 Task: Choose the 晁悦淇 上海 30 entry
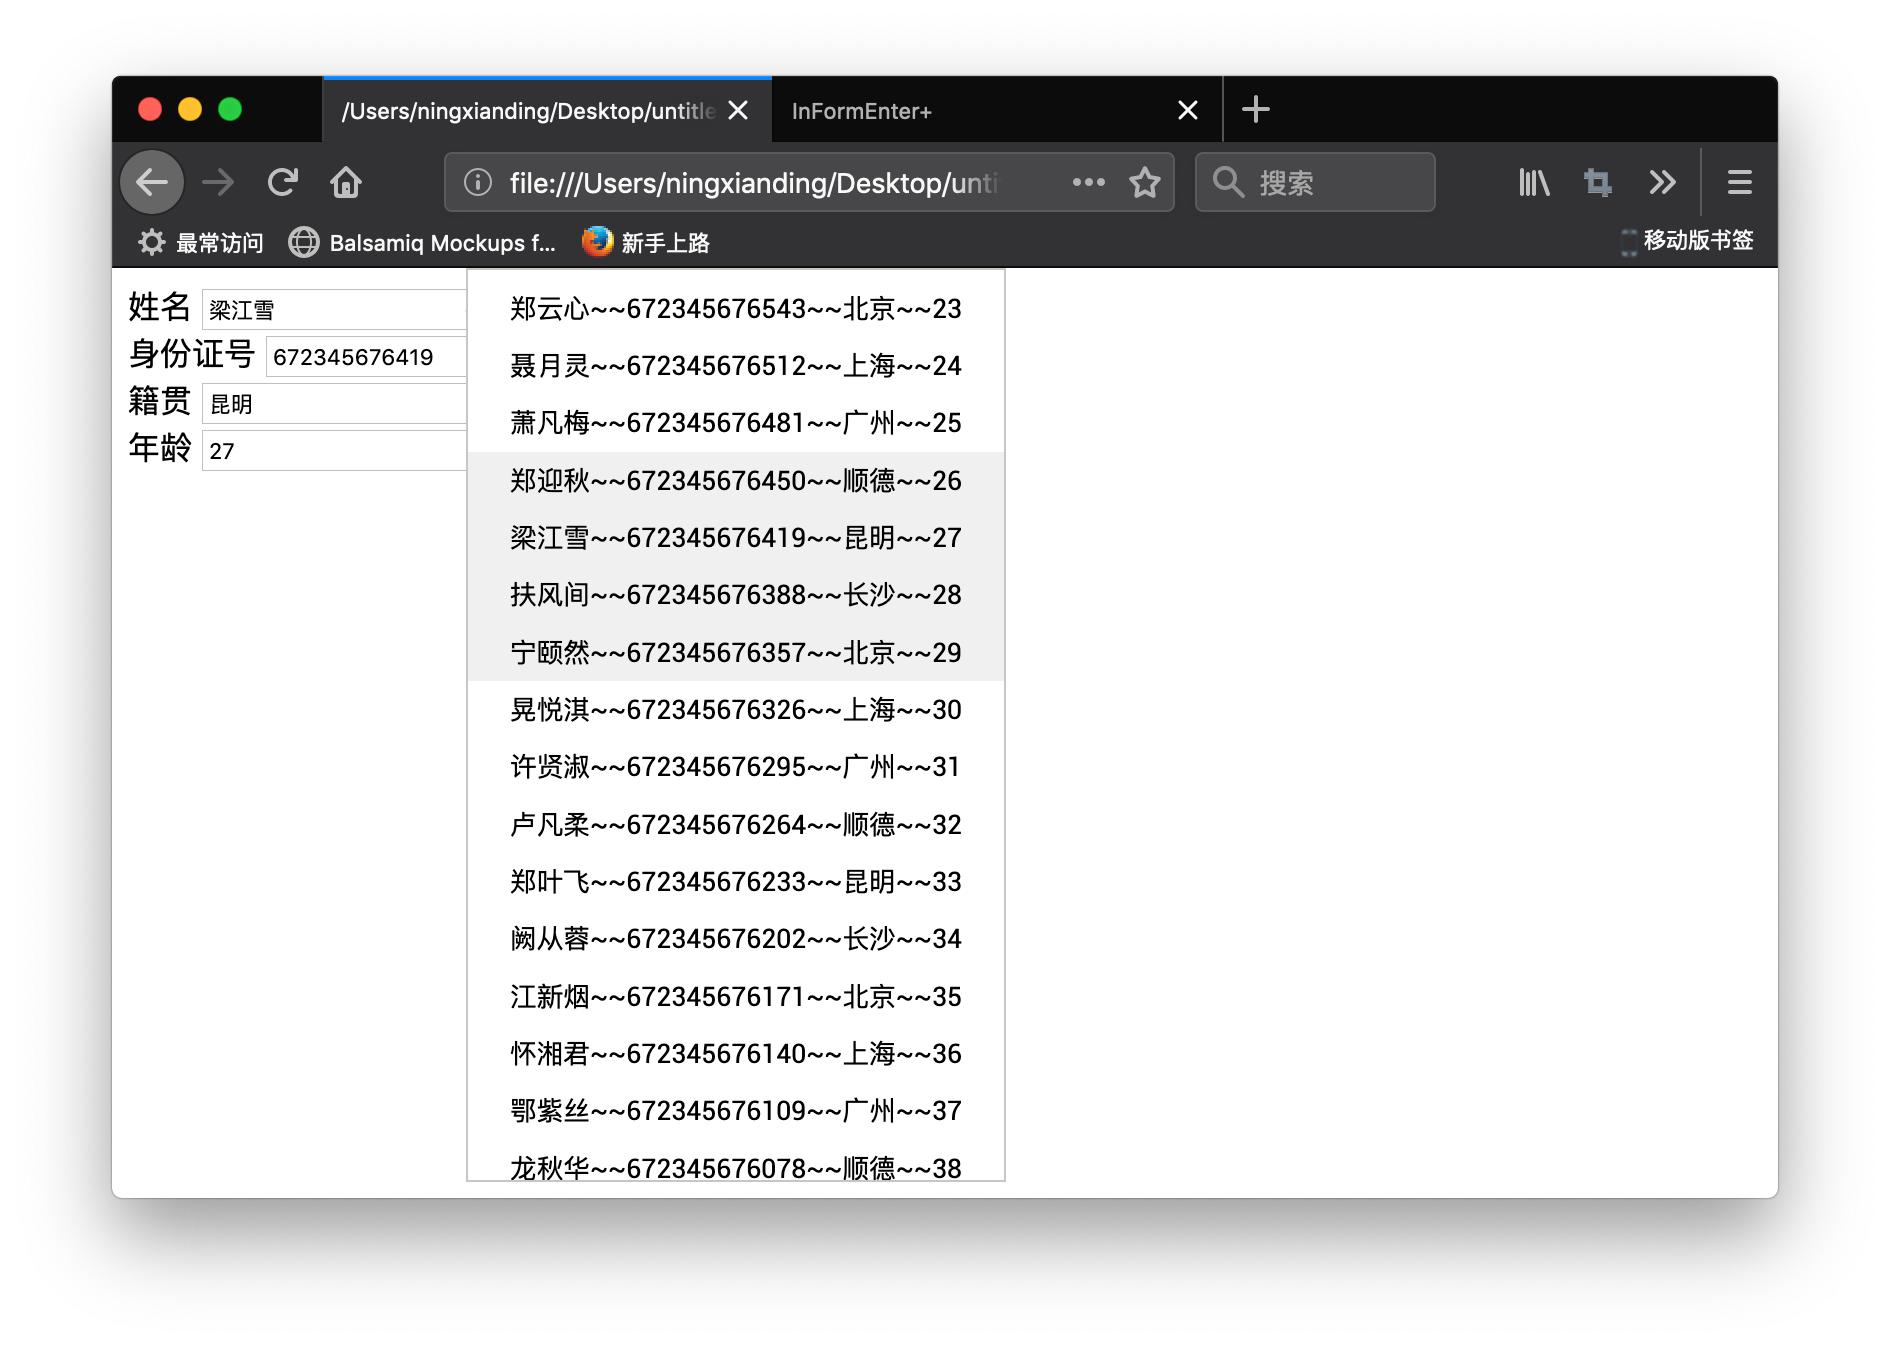[735, 710]
